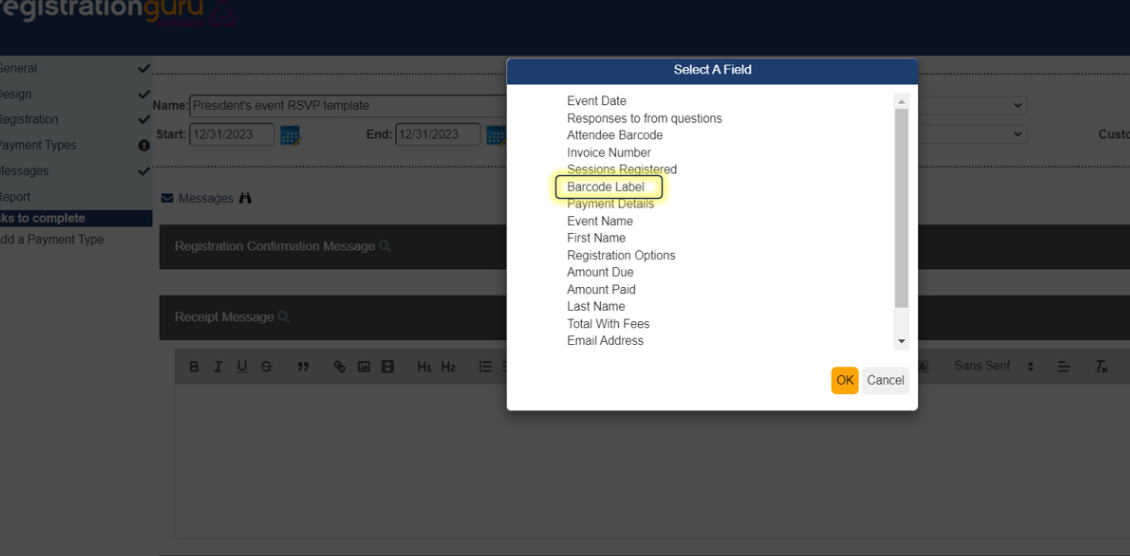Insert a link via editor toolbar

pos(339,367)
